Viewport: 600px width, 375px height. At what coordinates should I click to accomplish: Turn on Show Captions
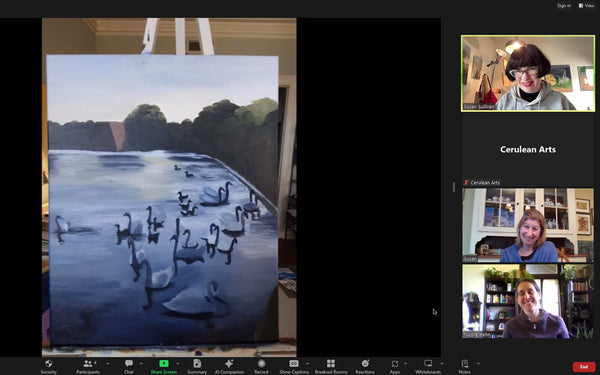click(x=294, y=366)
